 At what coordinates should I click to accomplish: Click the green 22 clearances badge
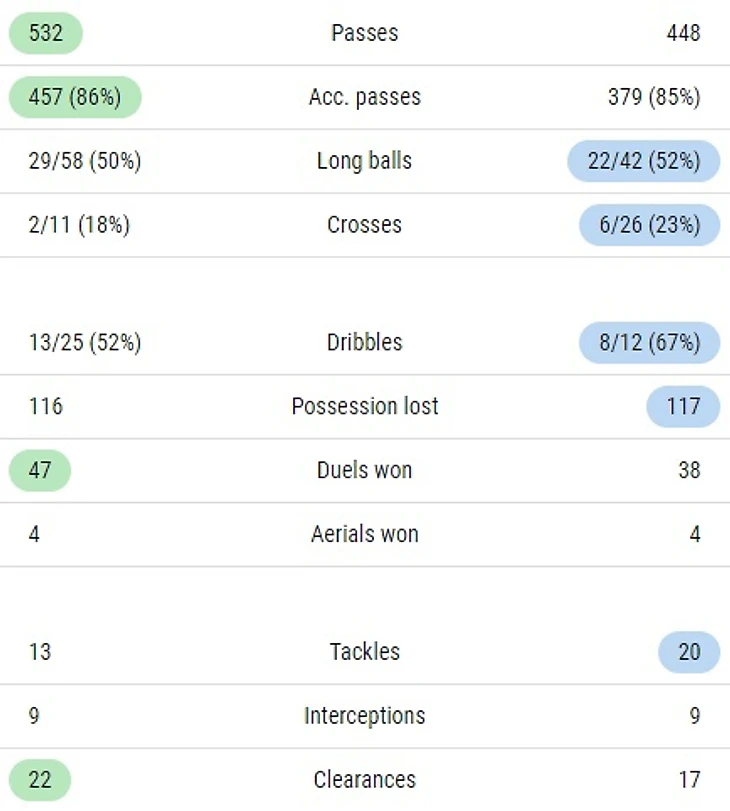[40, 780]
